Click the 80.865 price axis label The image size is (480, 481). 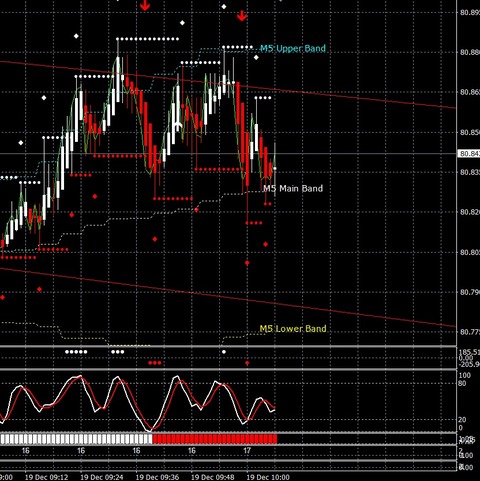(x=470, y=92)
